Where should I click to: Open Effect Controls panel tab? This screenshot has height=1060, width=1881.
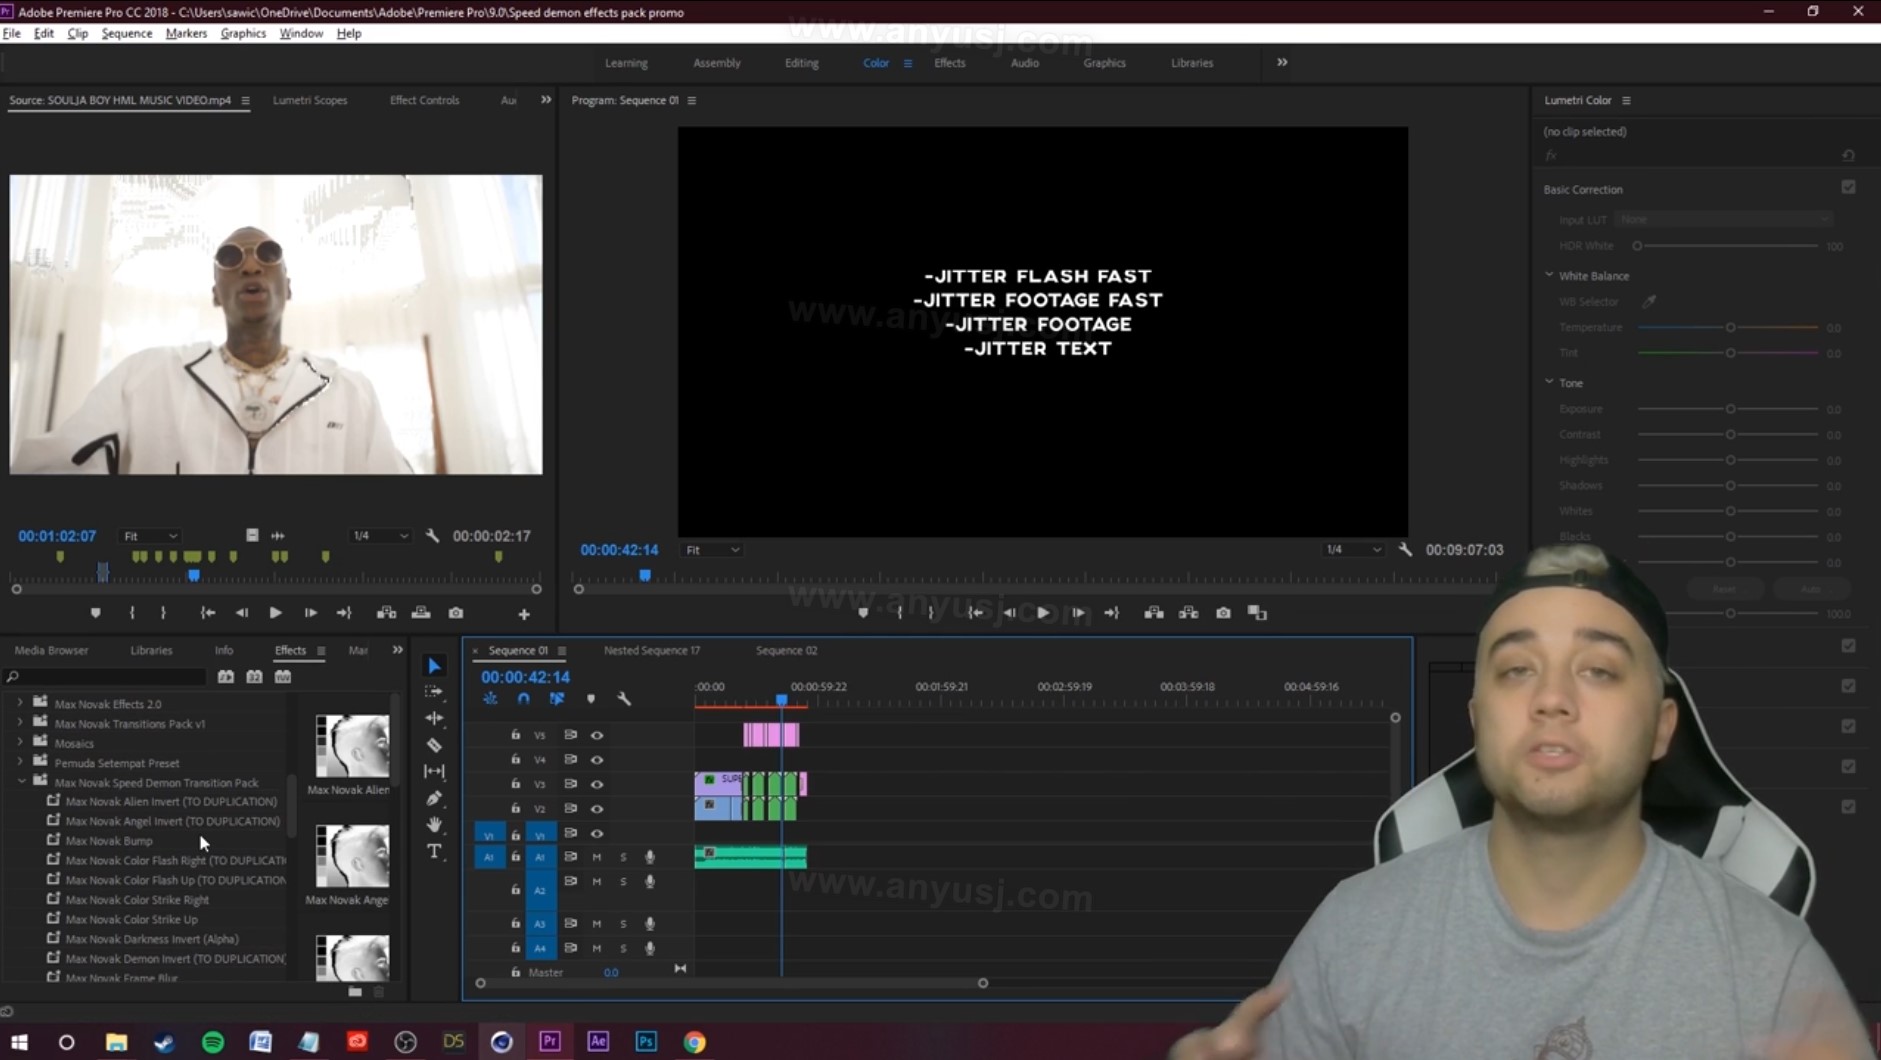click(424, 100)
